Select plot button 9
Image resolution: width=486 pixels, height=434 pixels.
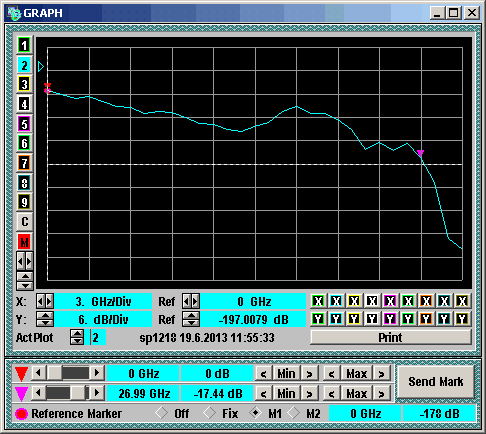click(x=24, y=202)
